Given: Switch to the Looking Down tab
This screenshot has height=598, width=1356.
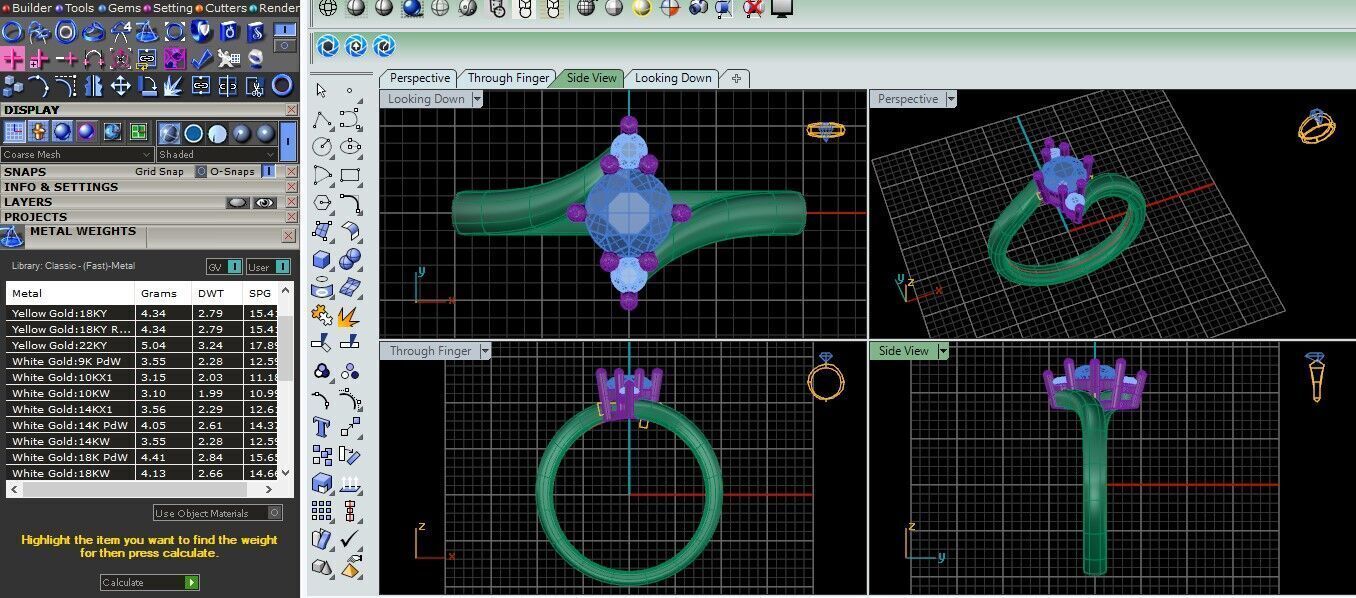Looking at the screenshot, I should (x=673, y=78).
